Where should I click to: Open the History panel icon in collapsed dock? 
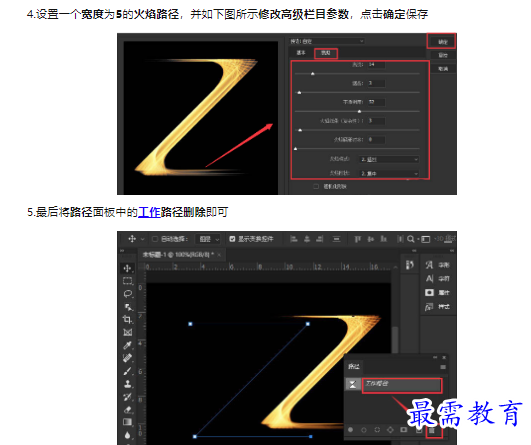[410, 265]
